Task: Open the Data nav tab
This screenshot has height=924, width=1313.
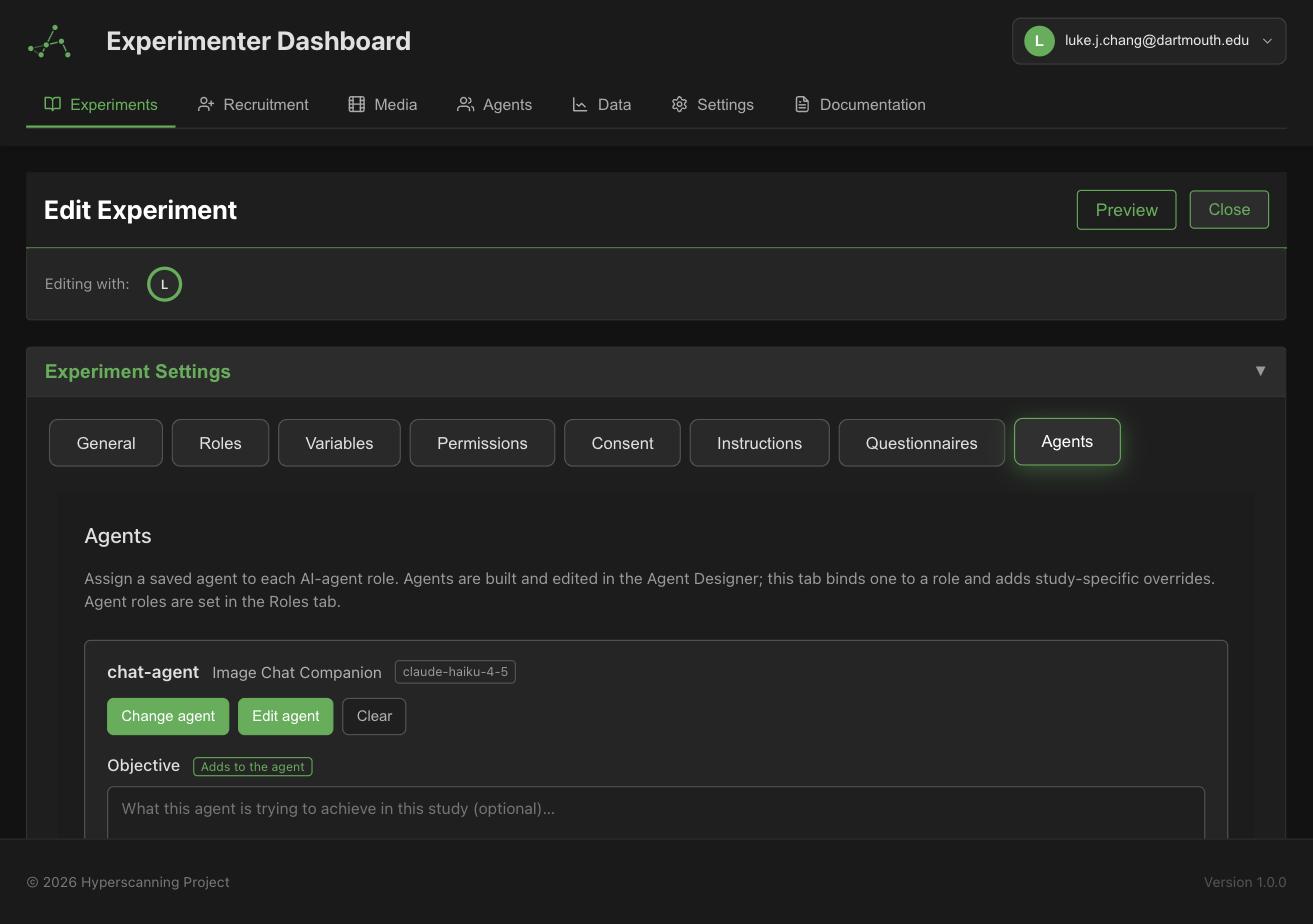Action: tap(601, 104)
